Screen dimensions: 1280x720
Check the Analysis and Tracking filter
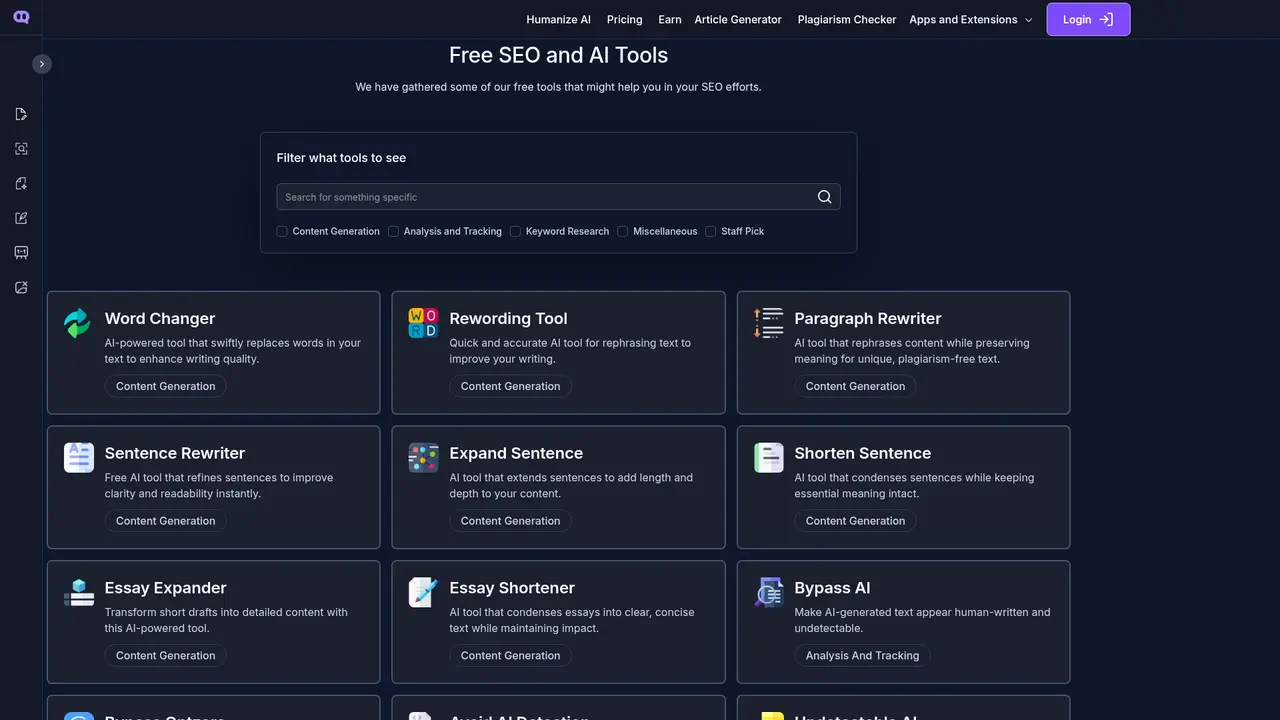click(x=393, y=231)
